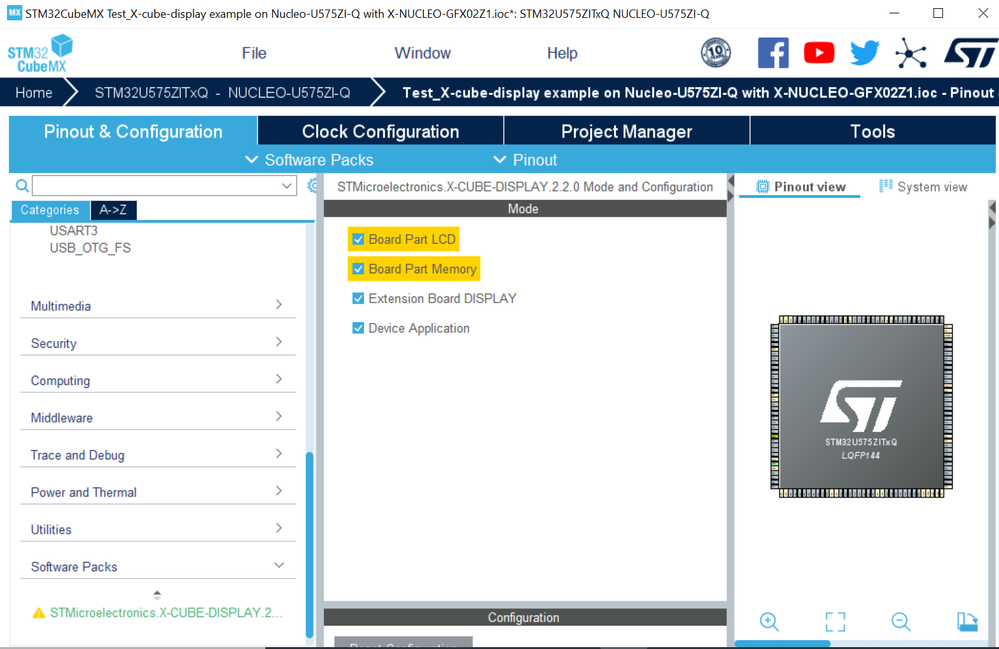Click the pinout view horizontal scrollbar
Viewport: 999px width, 649px height.
(782, 643)
